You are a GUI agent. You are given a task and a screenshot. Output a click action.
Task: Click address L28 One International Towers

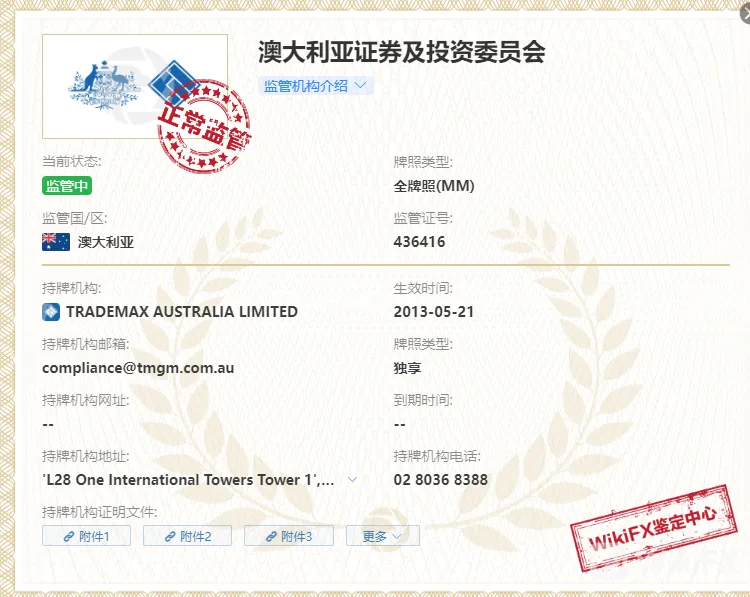pyautogui.click(x=188, y=480)
